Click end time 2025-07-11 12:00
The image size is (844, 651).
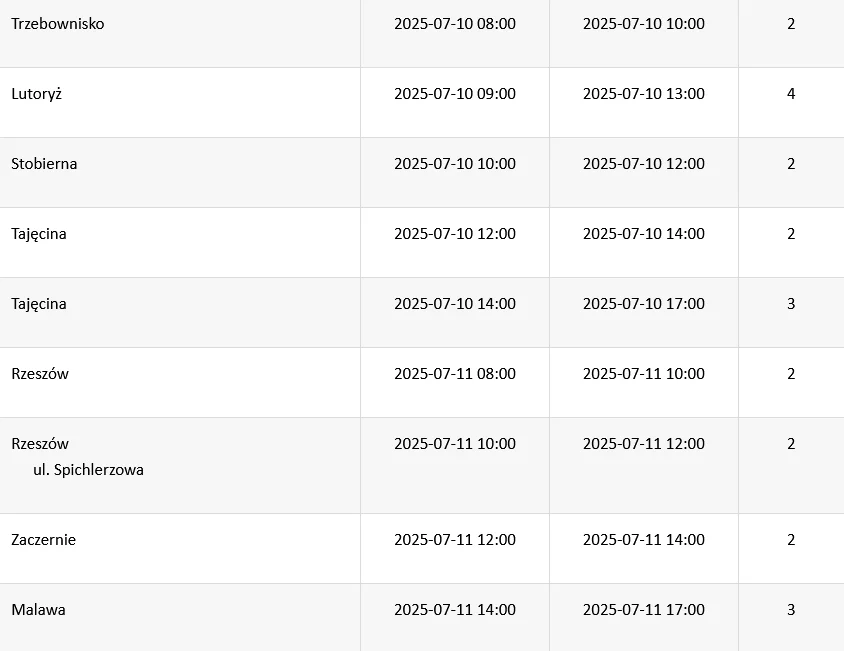point(644,444)
